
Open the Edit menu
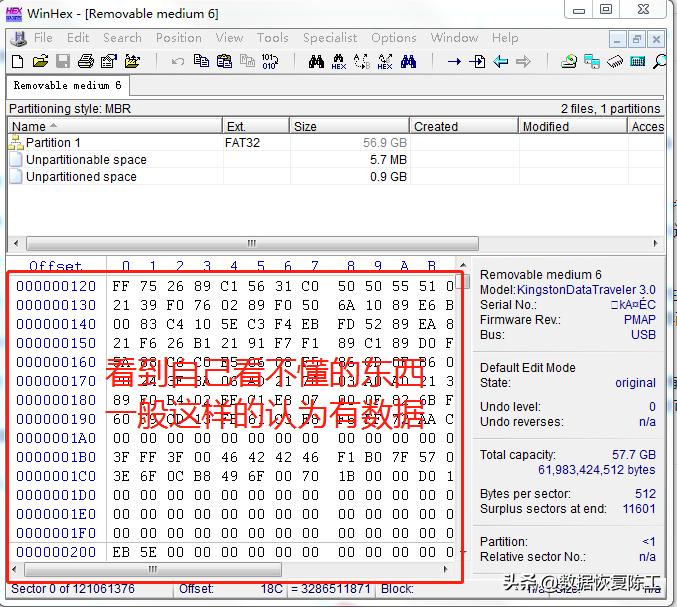tap(78, 38)
